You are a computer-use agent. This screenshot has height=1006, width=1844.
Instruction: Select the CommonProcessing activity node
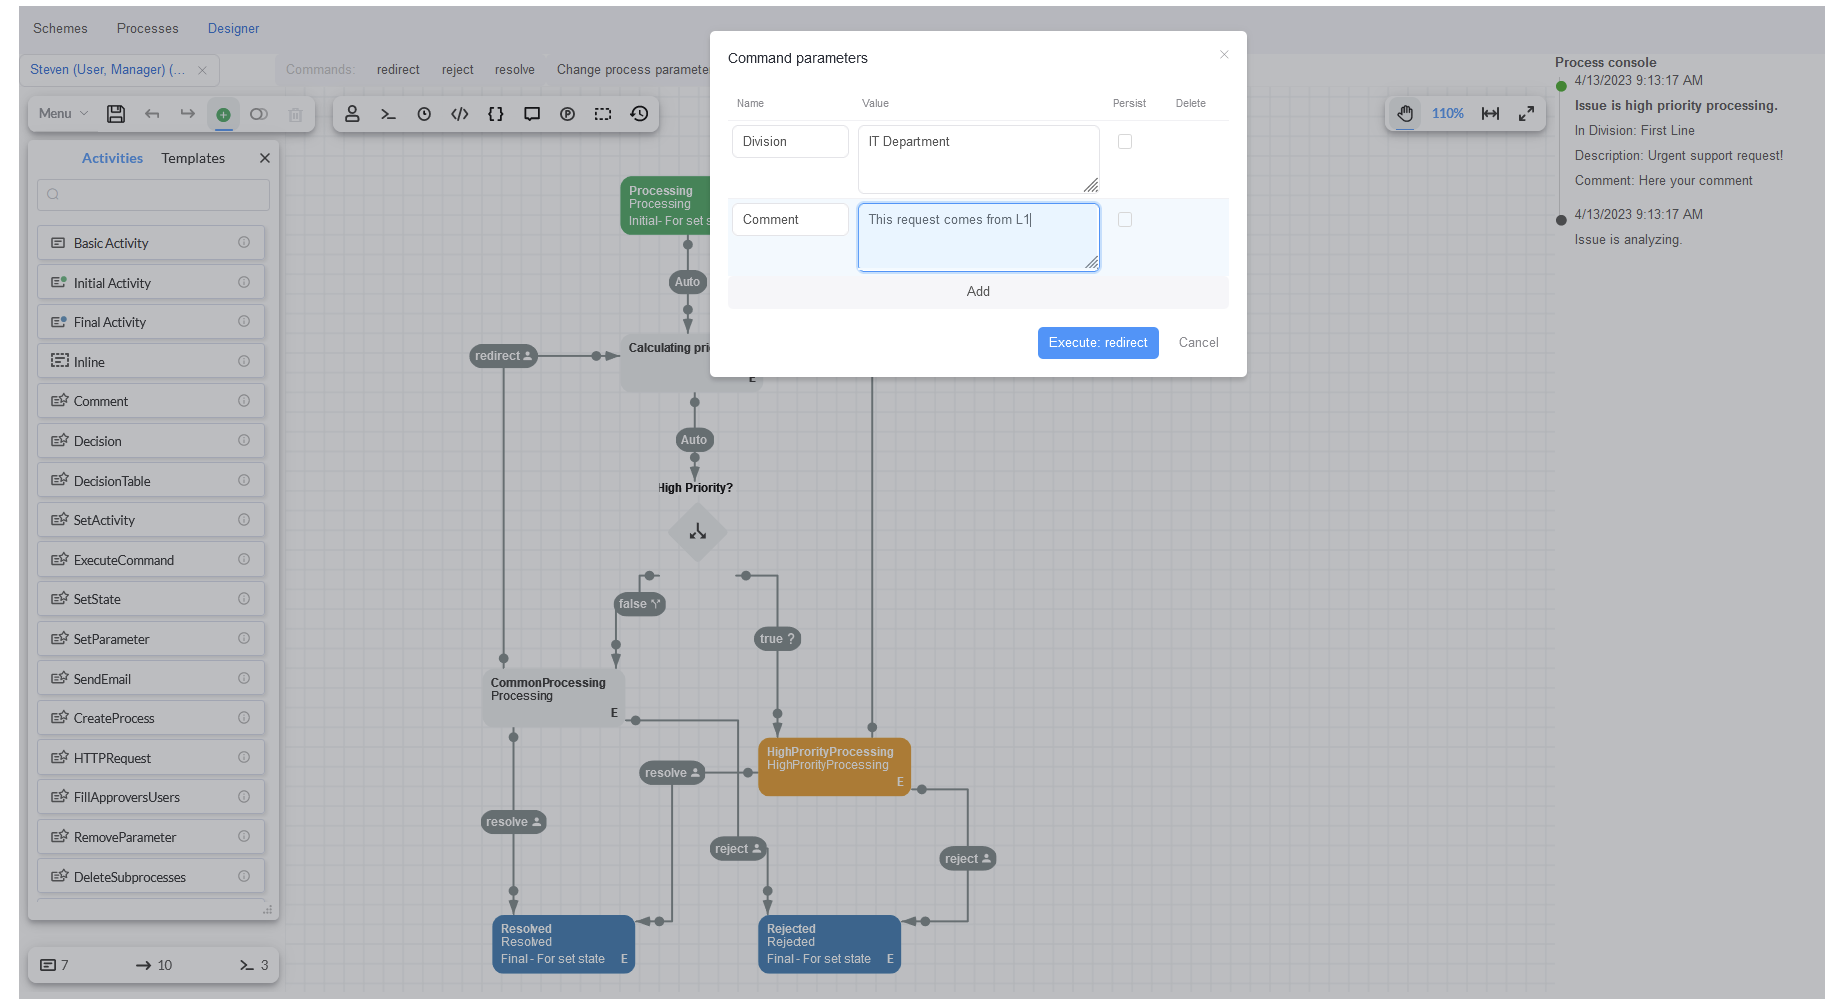[553, 697]
